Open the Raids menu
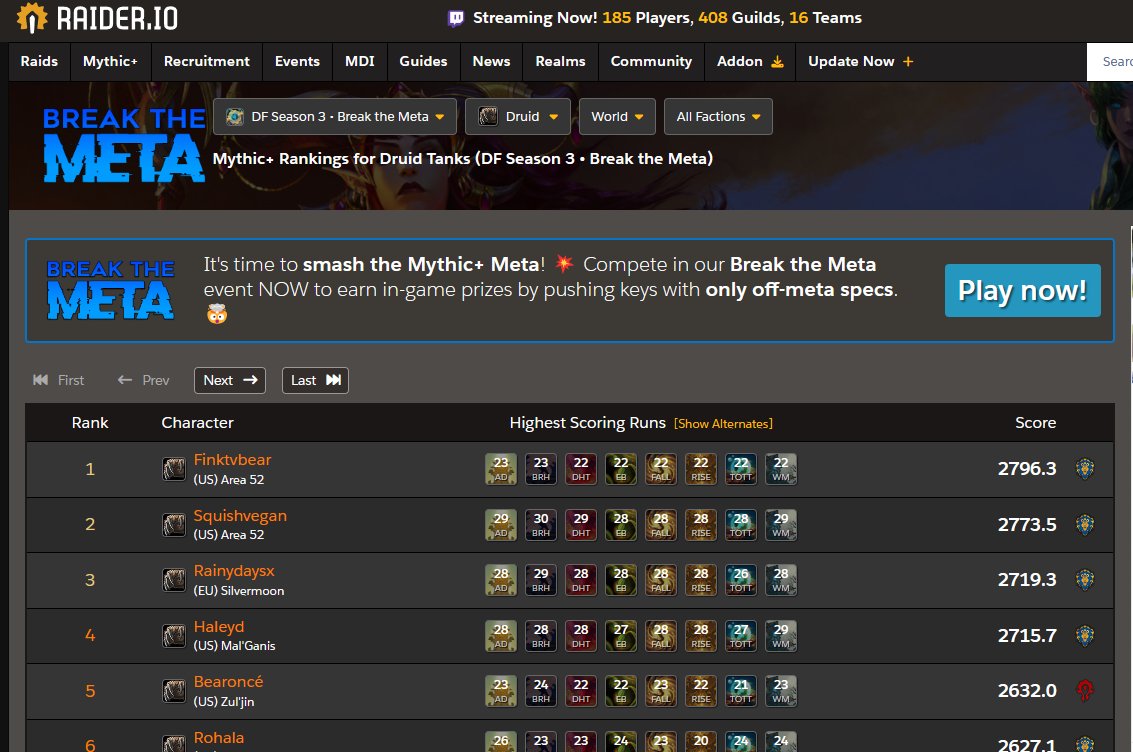Screen dimensions: 1133x752 tap(39, 61)
